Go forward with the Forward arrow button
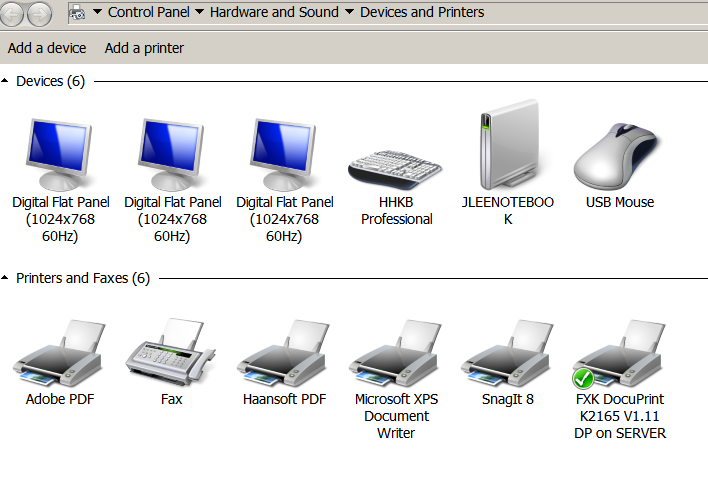Screen dimensions: 708x477 click(39, 14)
